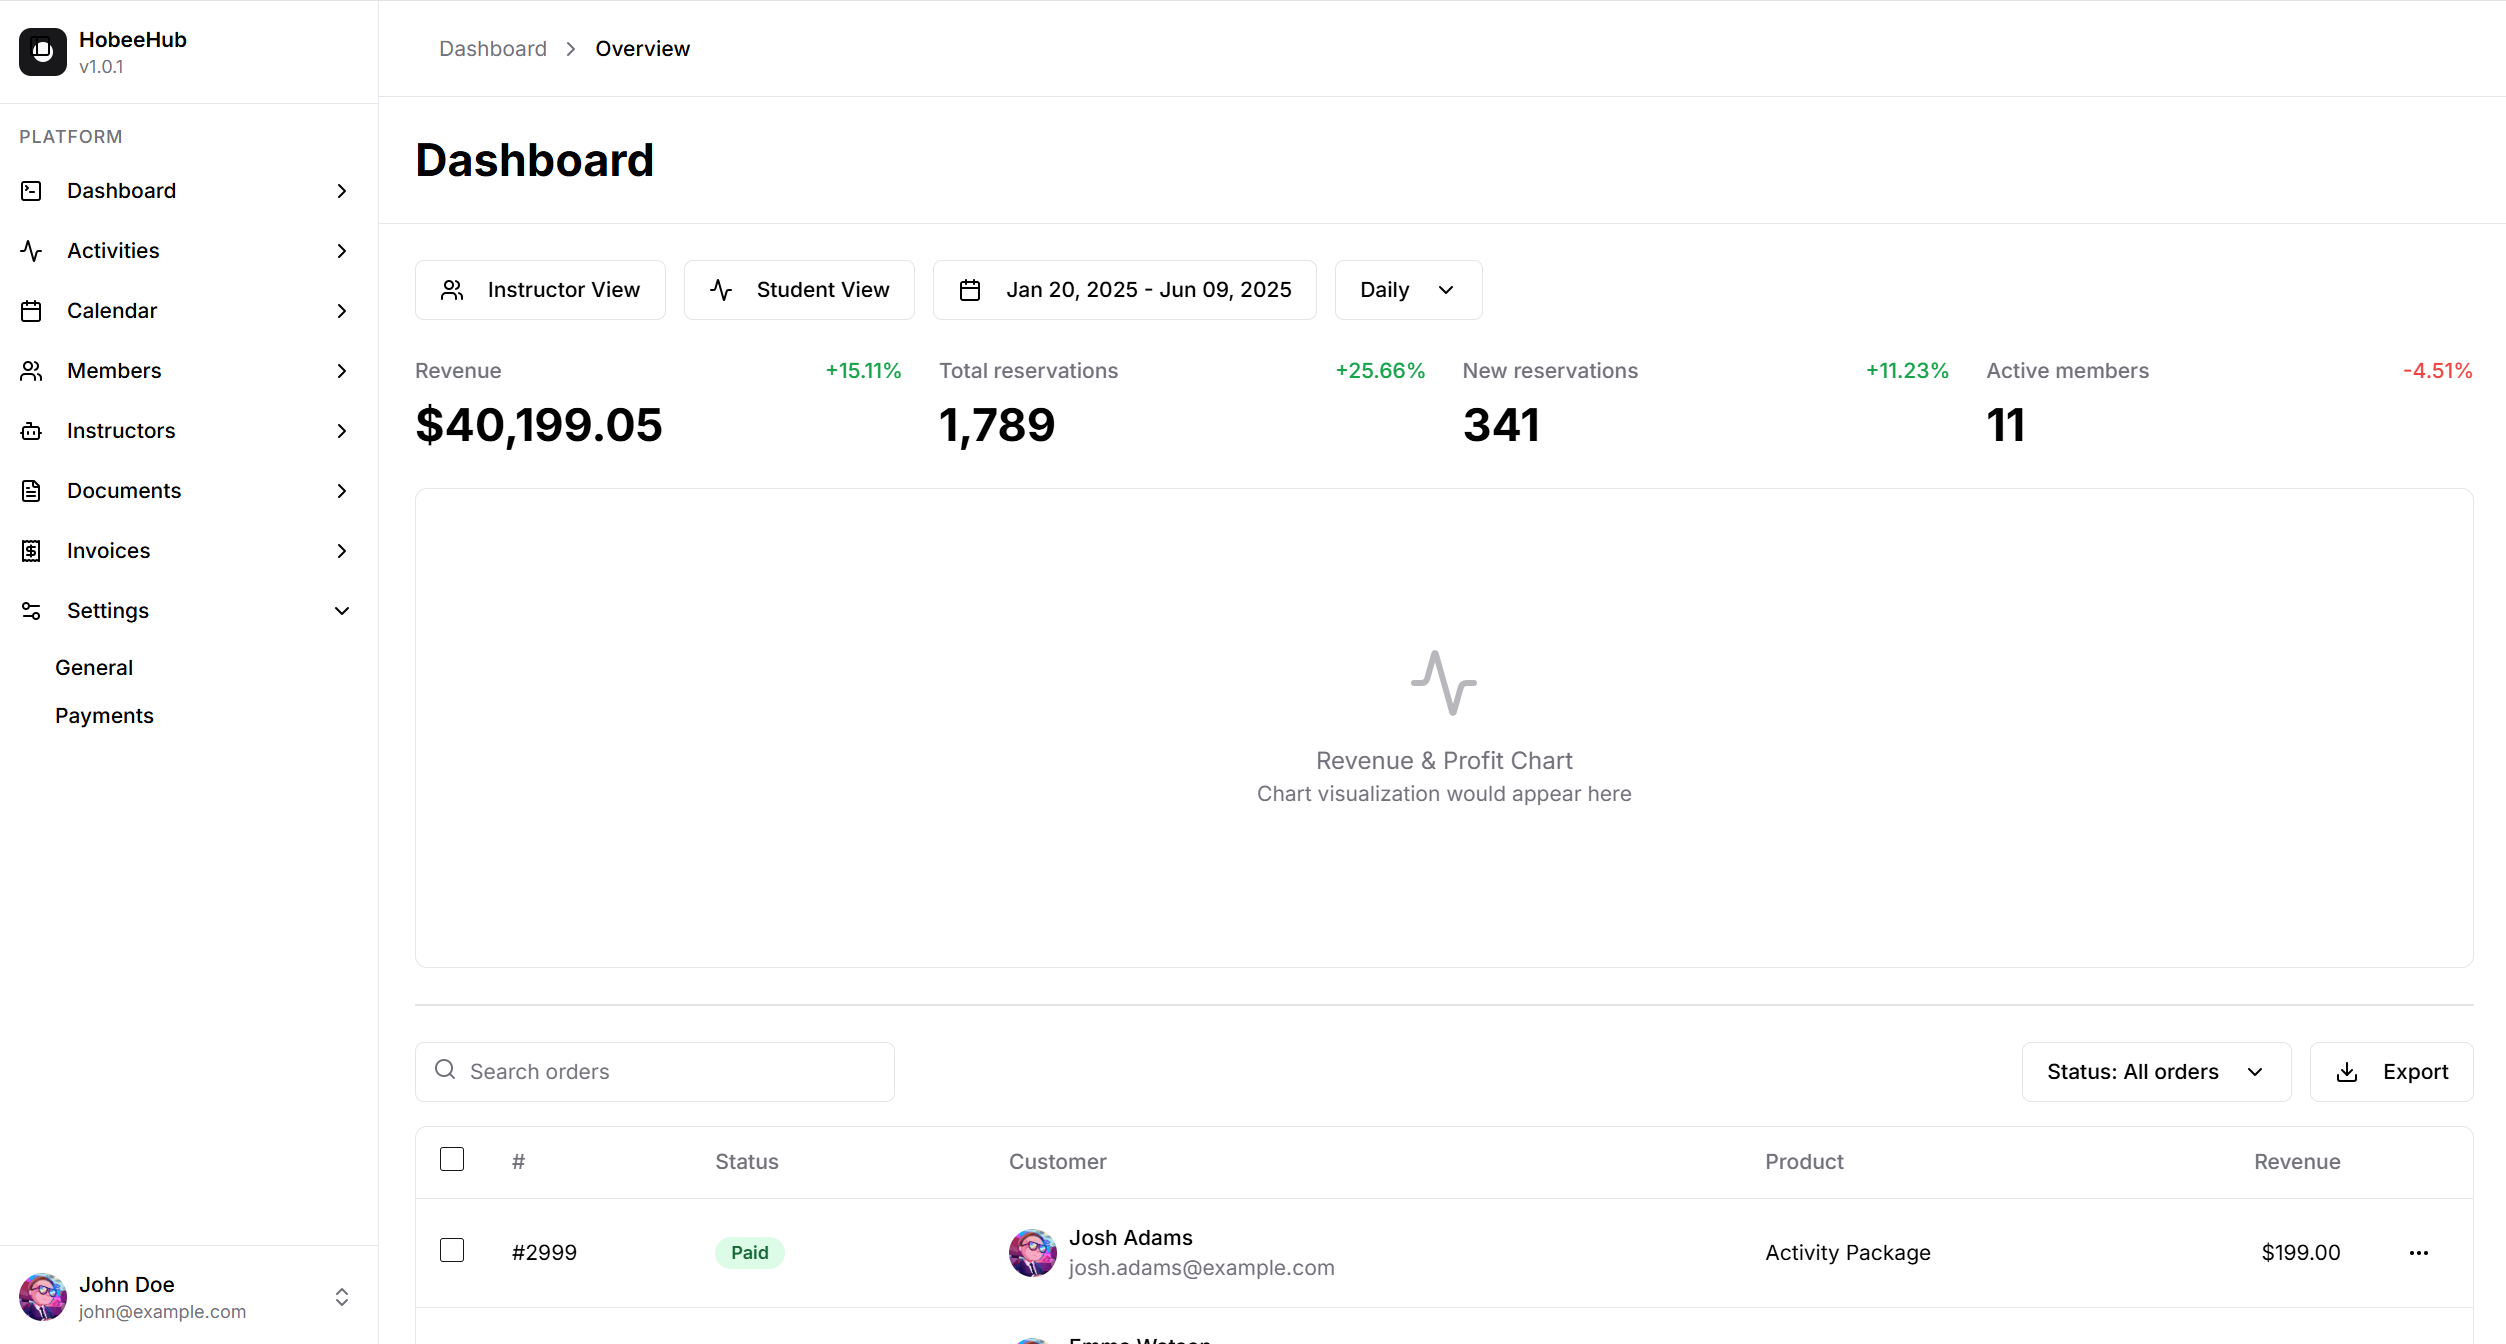Viewport: 2506px width, 1344px height.
Task: Click the Customer column header
Action: pos(1058,1162)
